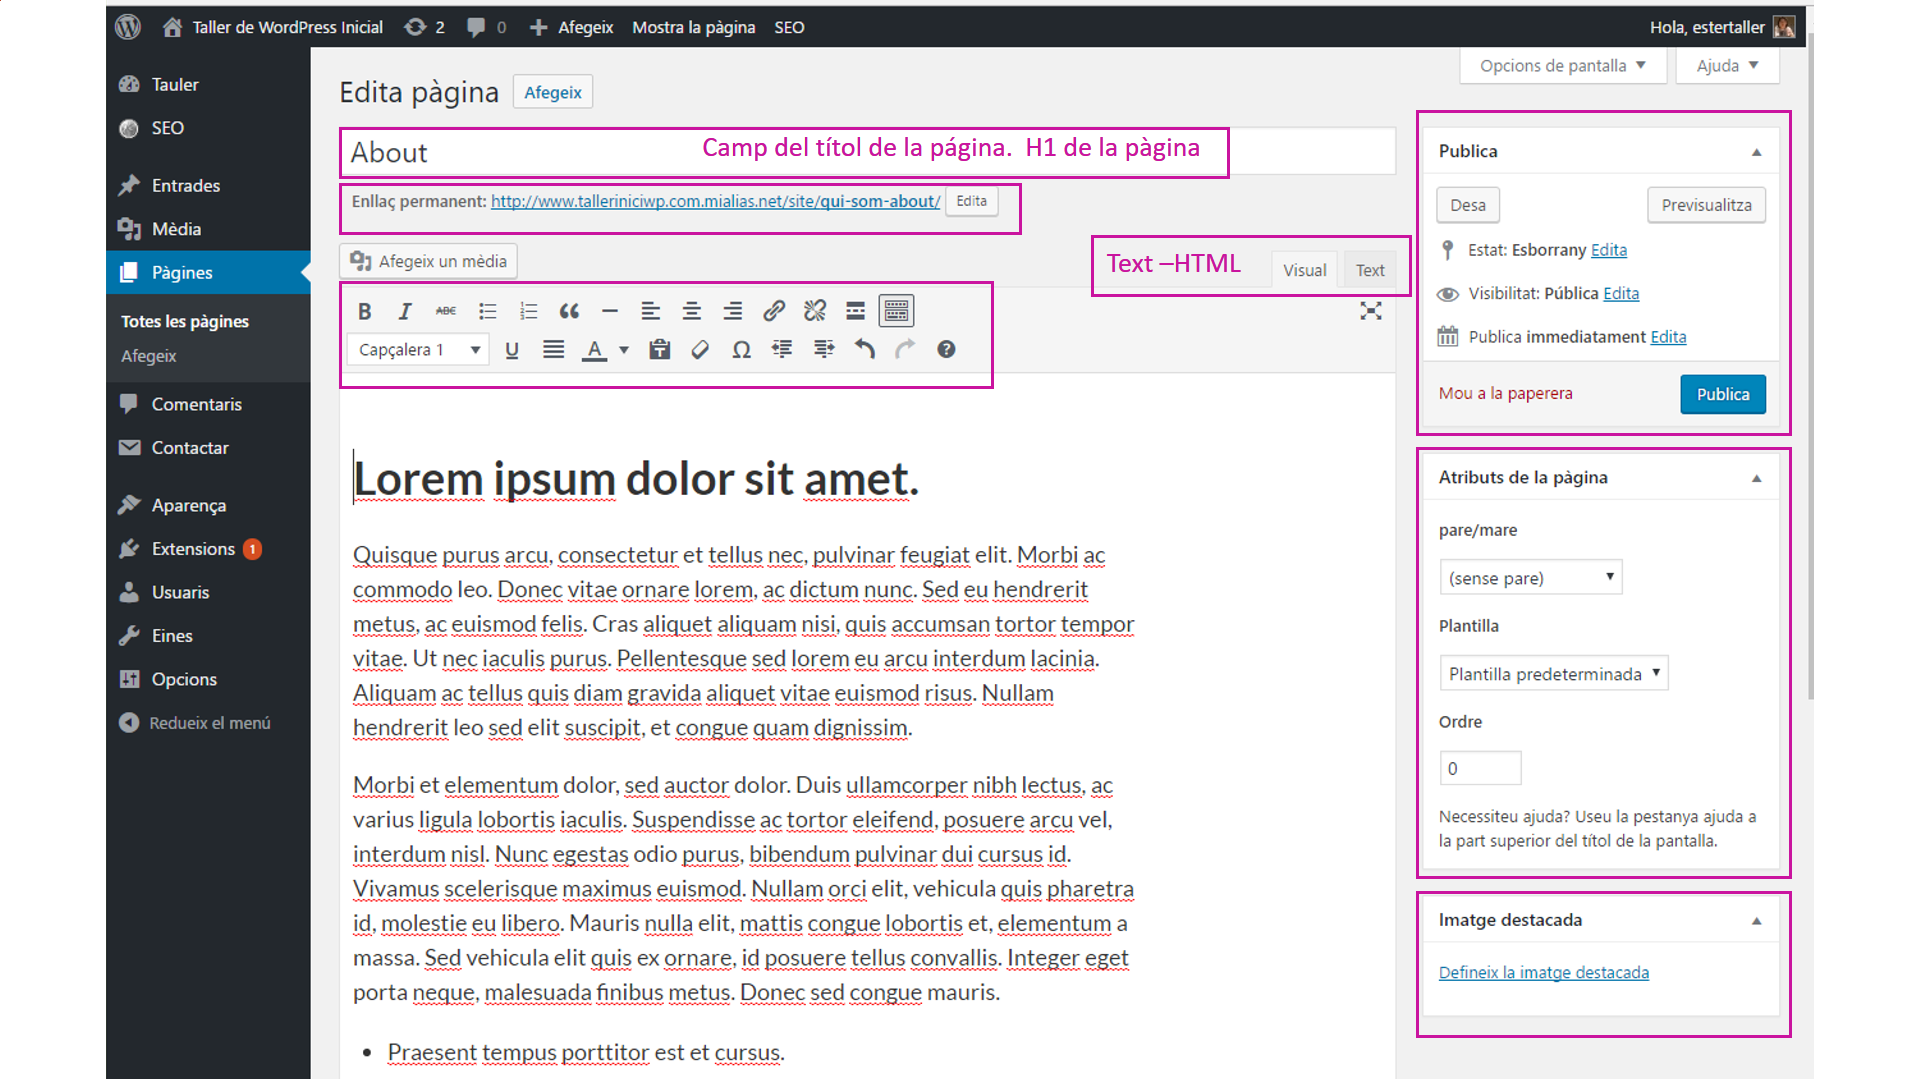Click the blue Publica button
The image size is (1920, 1080).
click(x=1722, y=394)
